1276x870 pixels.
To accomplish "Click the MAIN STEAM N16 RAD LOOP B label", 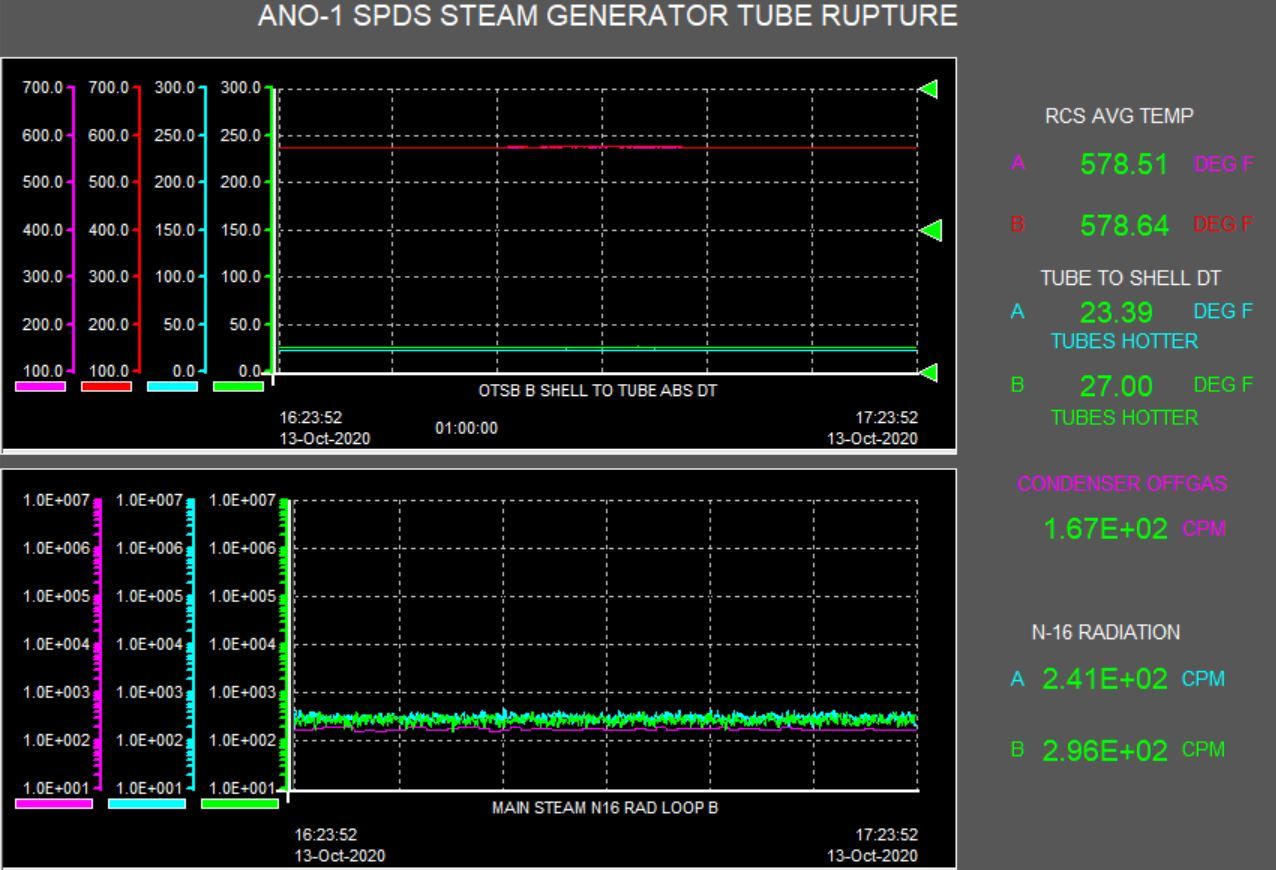I will point(605,808).
